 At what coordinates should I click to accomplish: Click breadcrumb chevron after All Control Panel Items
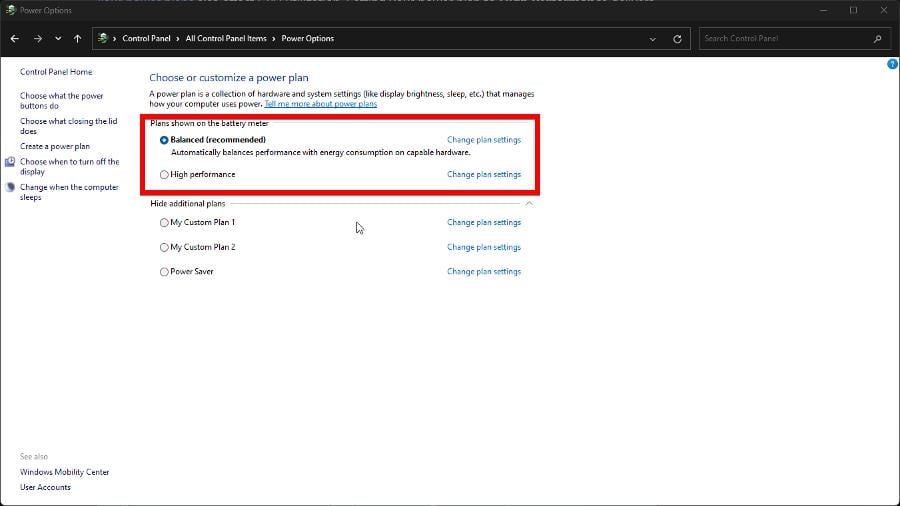[274, 38]
